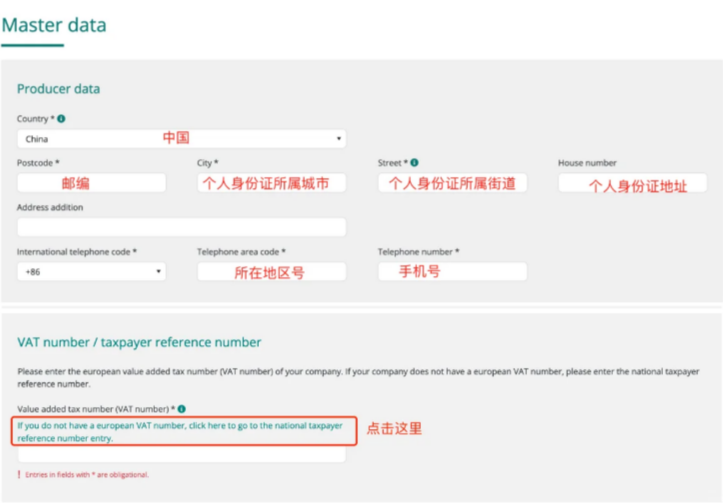
Task: Open the info tooltip for Value added tax number
Action: pos(181,408)
